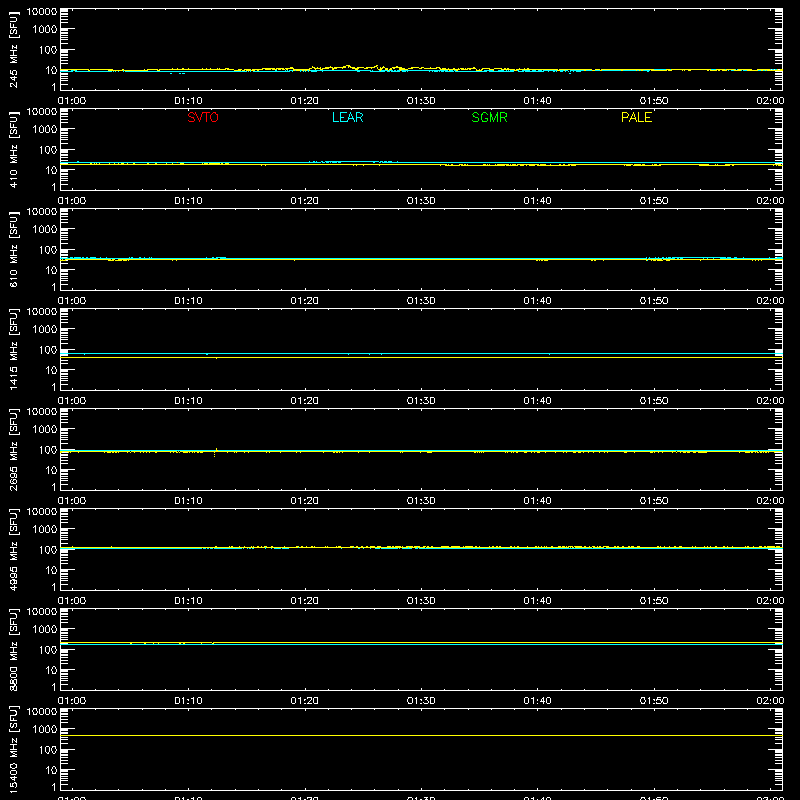Viewport: 800px width, 800px height.
Task: Select the 245 MHz [SFU] axis title
Action: pos(13,49)
